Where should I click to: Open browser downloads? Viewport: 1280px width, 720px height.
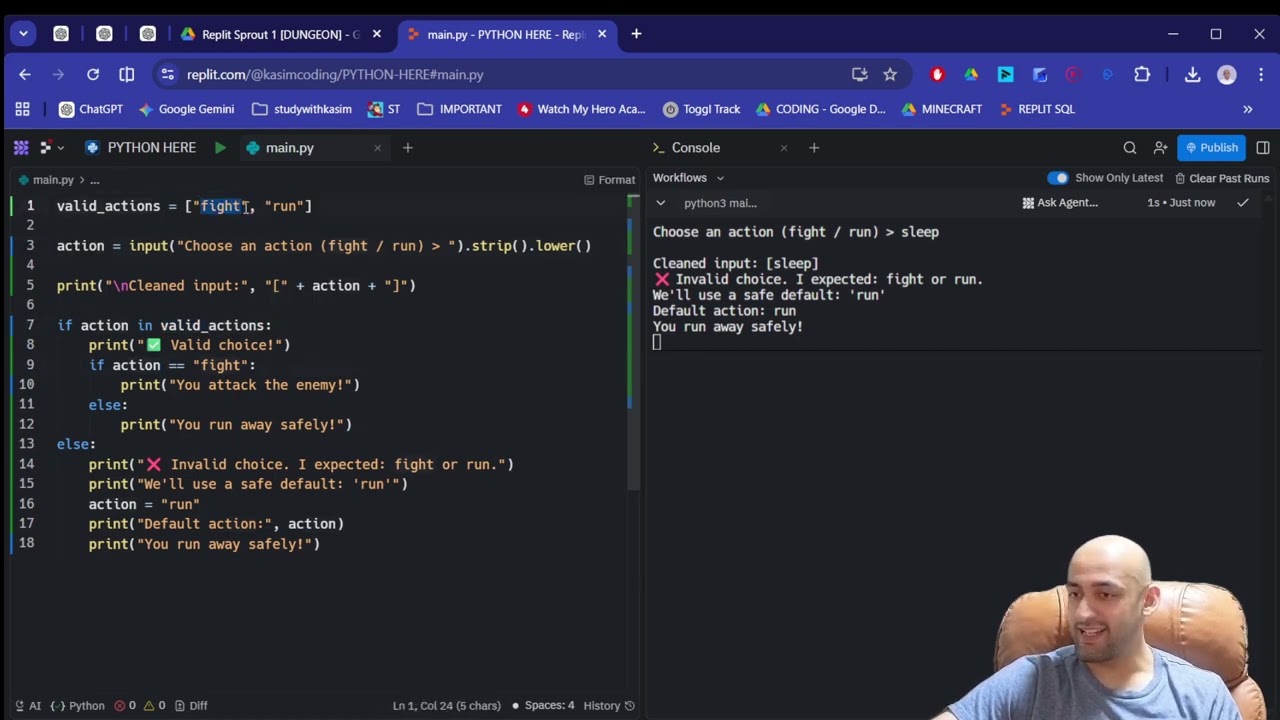tap(1192, 74)
